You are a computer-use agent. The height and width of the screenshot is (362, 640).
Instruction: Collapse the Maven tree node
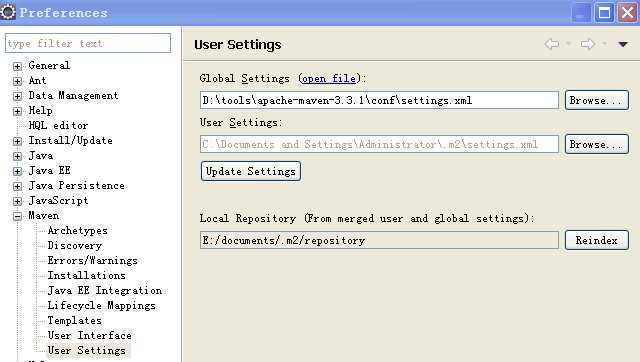click(x=17, y=216)
